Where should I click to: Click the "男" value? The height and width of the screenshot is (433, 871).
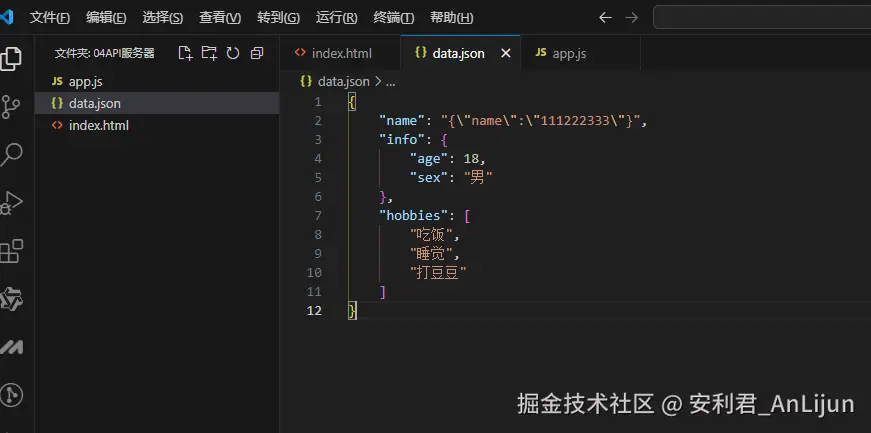click(478, 177)
